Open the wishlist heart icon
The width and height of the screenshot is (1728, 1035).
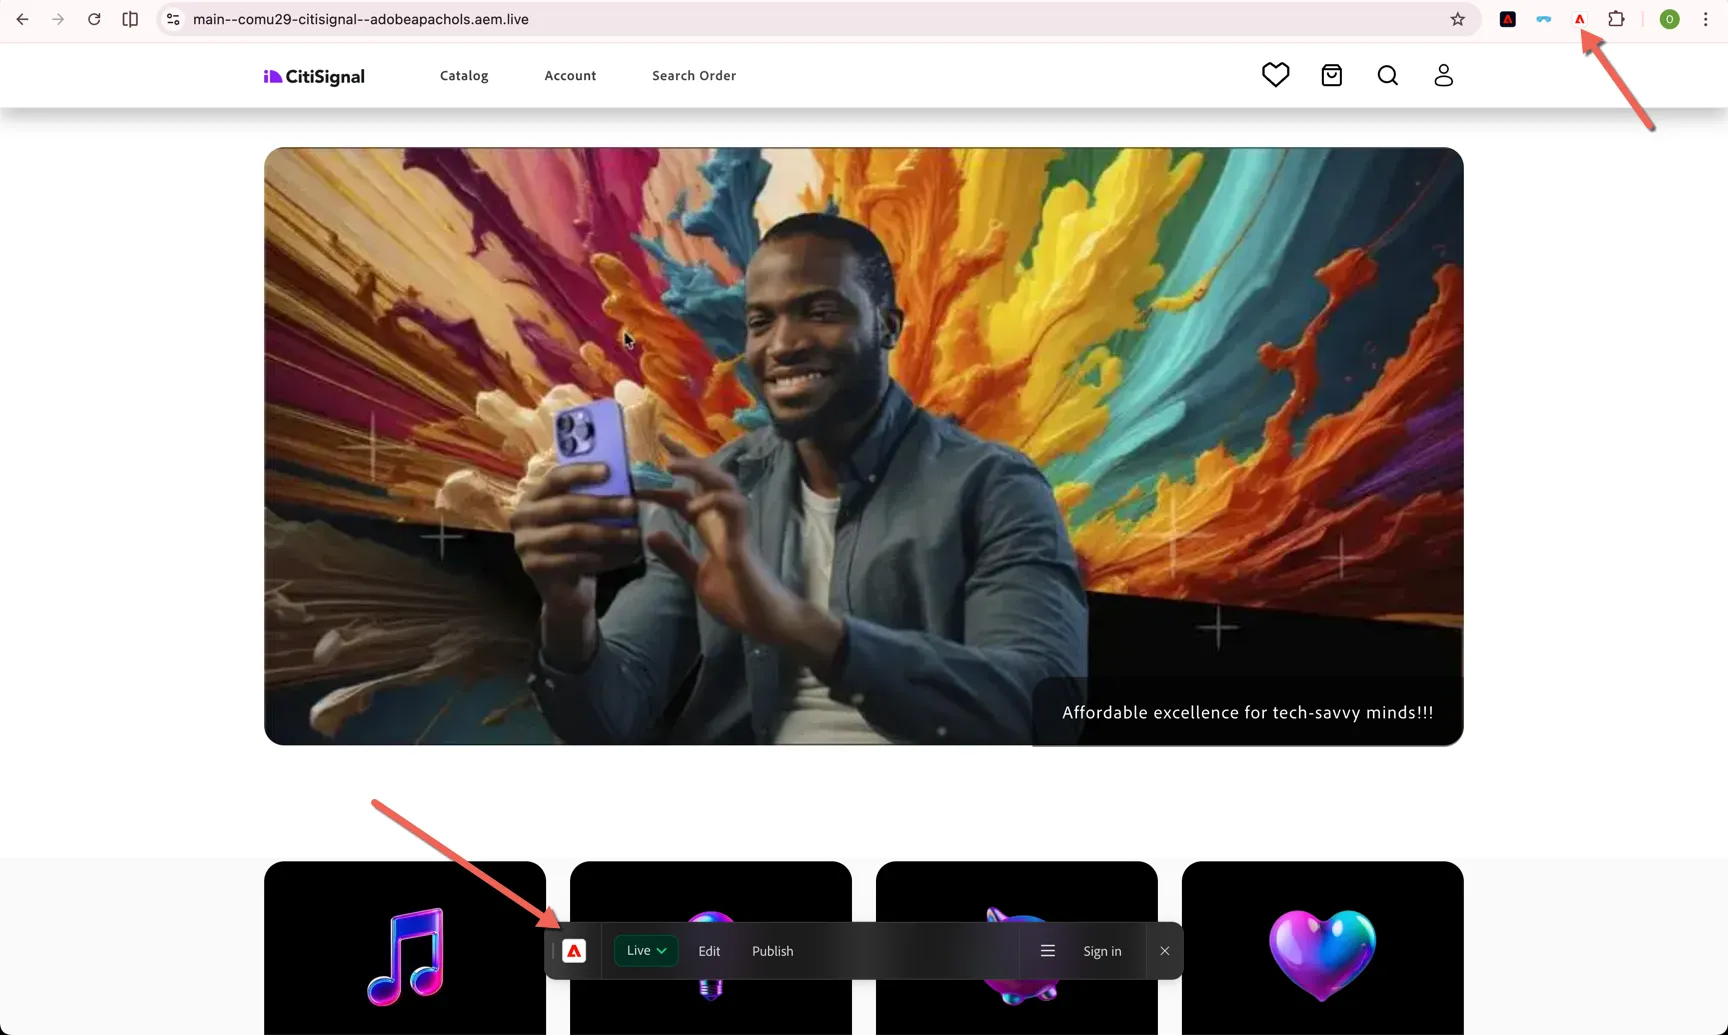pyautogui.click(x=1275, y=75)
